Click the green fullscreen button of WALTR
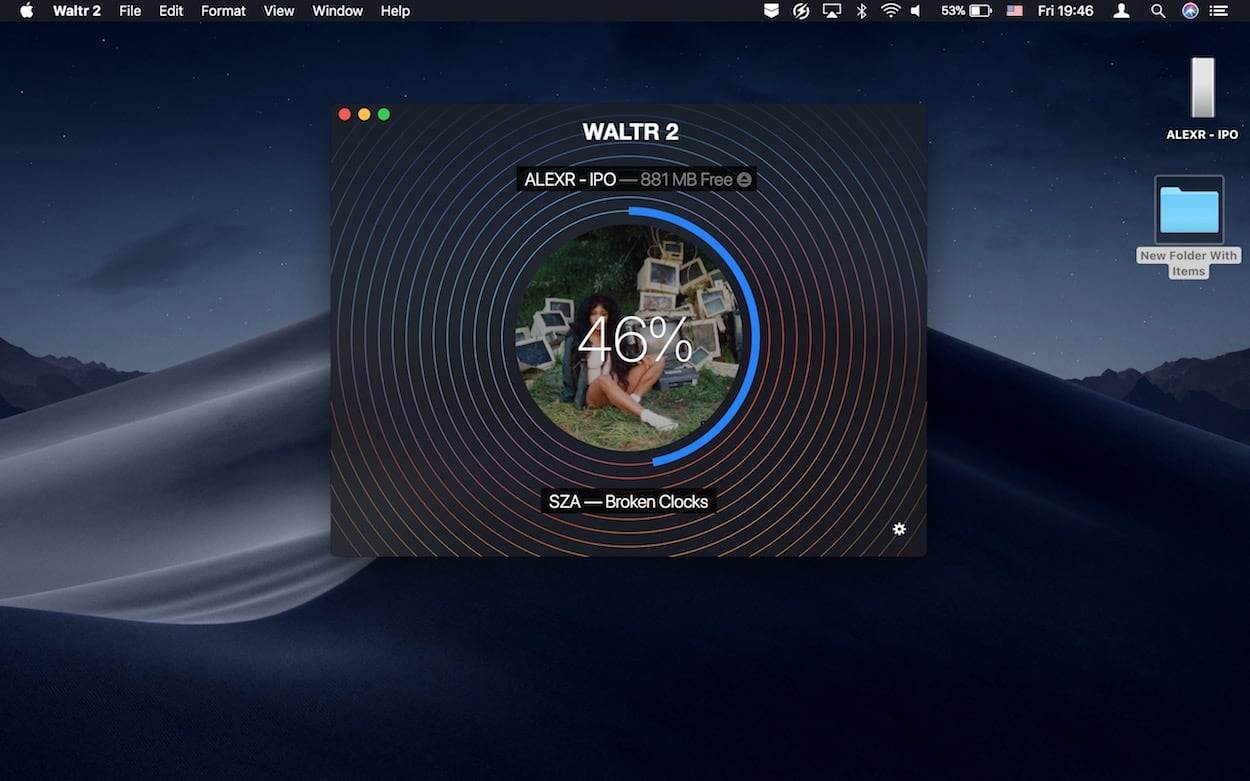The width and height of the screenshot is (1250, 781). [384, 114]
